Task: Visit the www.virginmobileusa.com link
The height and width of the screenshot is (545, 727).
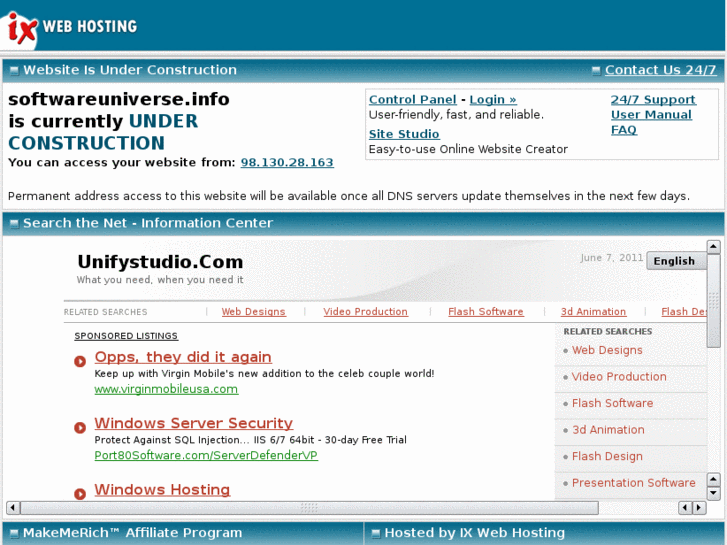Action: pyautogui.click(x=166, y=389)
